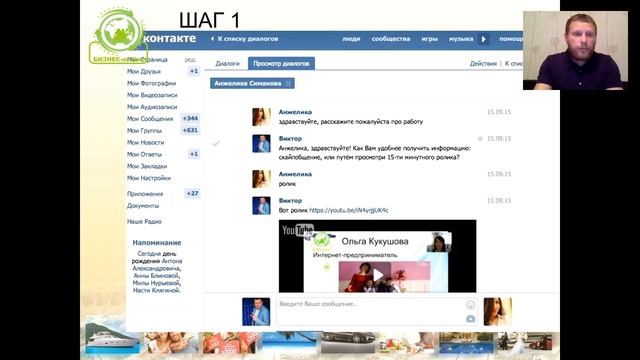Click the +1 badge beside Мои Ответы
Image resolution: width=640 pixels, height=360 pixels.
point(194,154)
